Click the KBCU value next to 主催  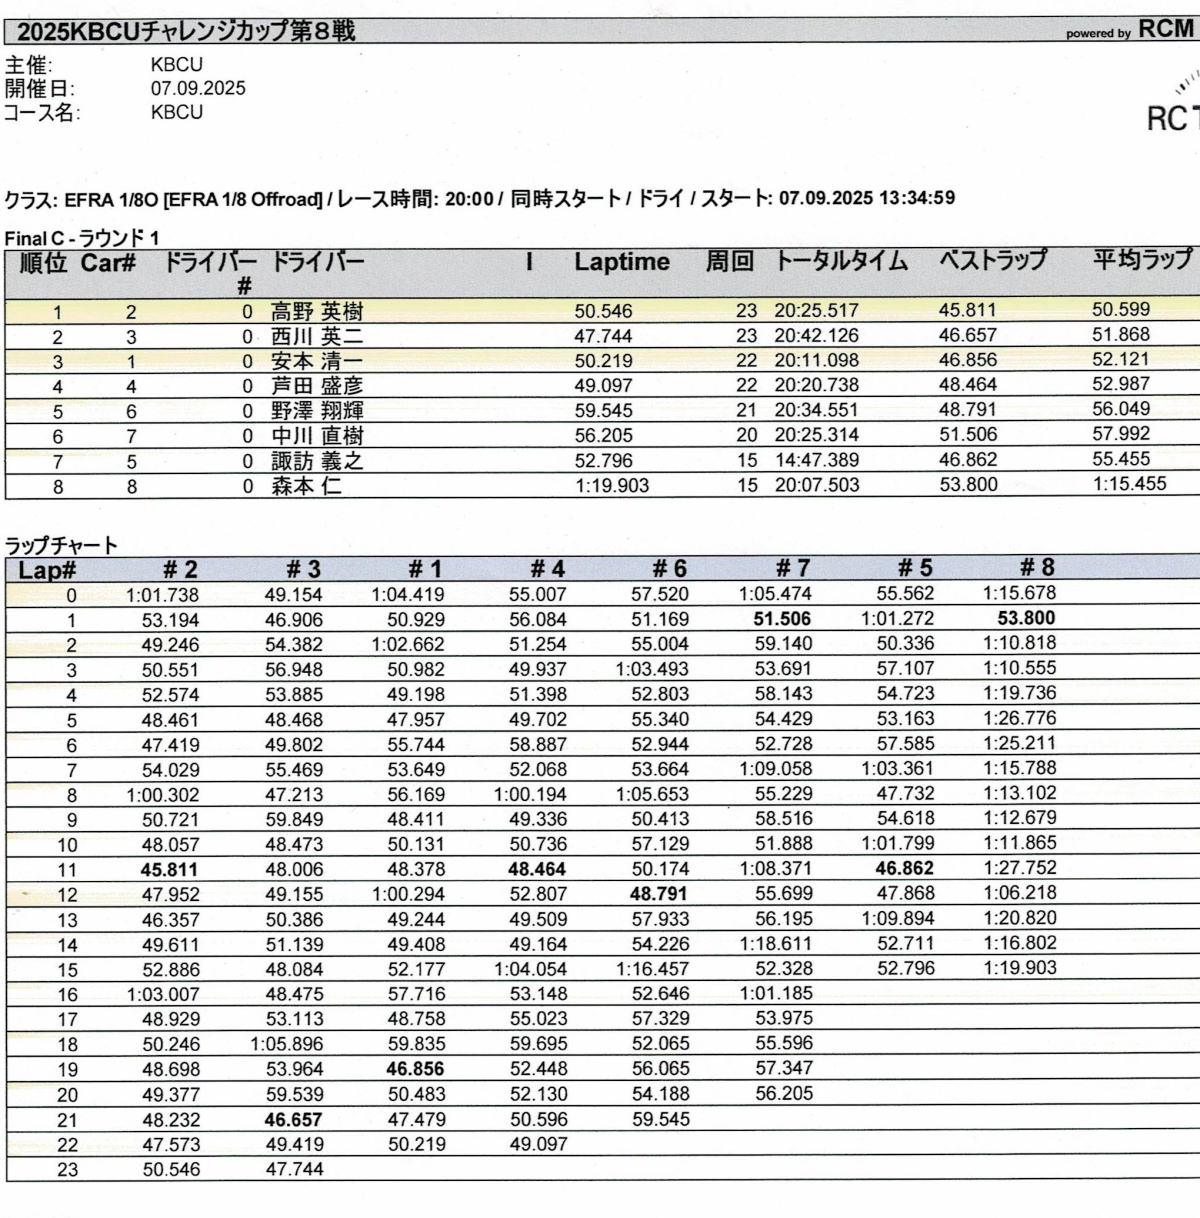[x=177, y=64]
